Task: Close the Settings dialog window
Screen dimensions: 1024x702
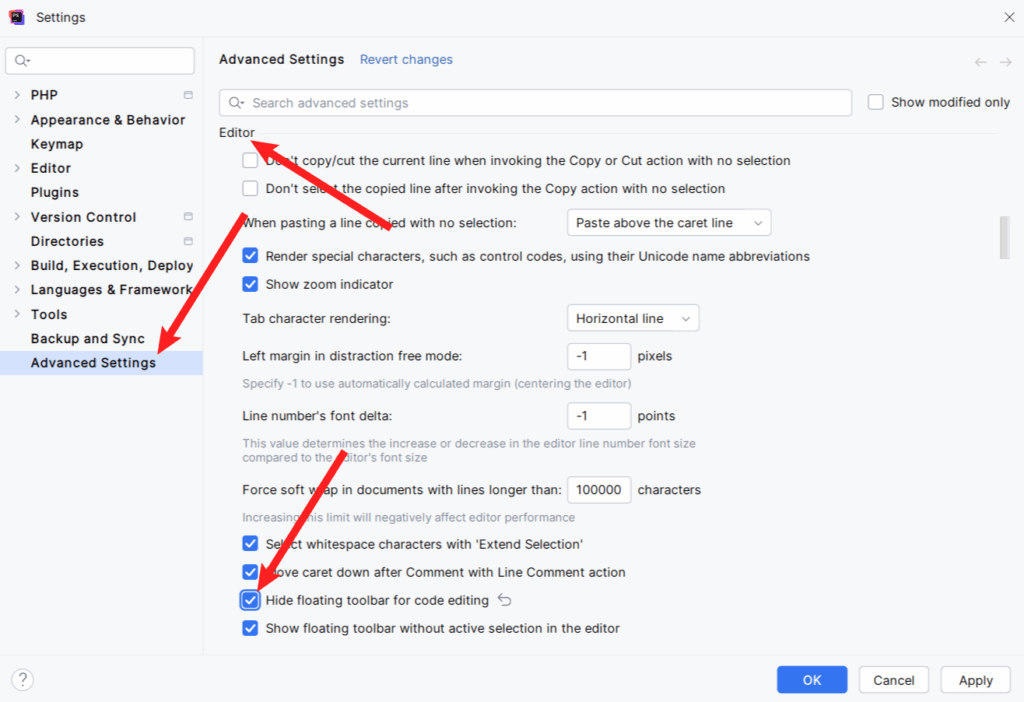Action: click(1009, 17)
